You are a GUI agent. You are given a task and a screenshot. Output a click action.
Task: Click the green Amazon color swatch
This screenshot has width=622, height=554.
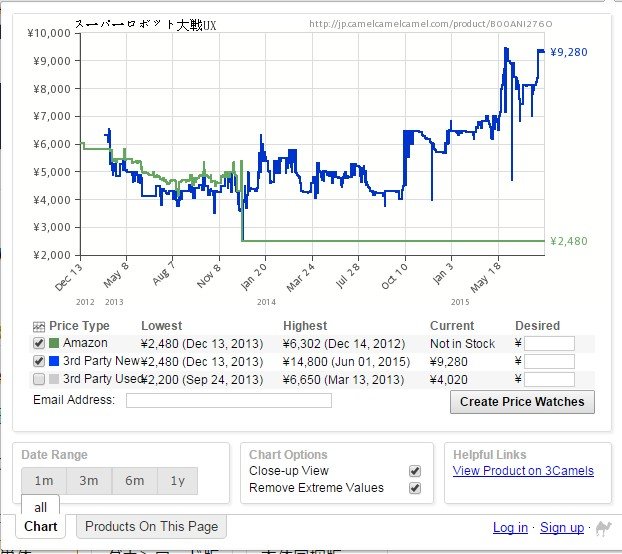click(x=54, y=344)
